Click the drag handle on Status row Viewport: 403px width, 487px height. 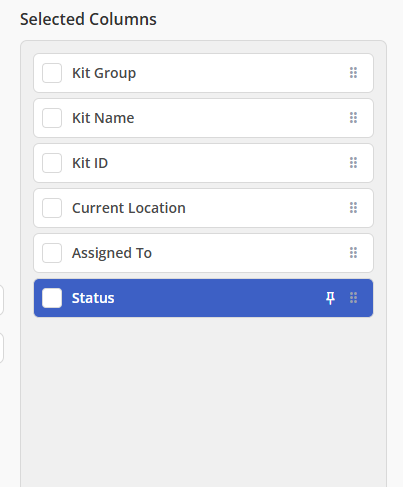coord(353,298)
